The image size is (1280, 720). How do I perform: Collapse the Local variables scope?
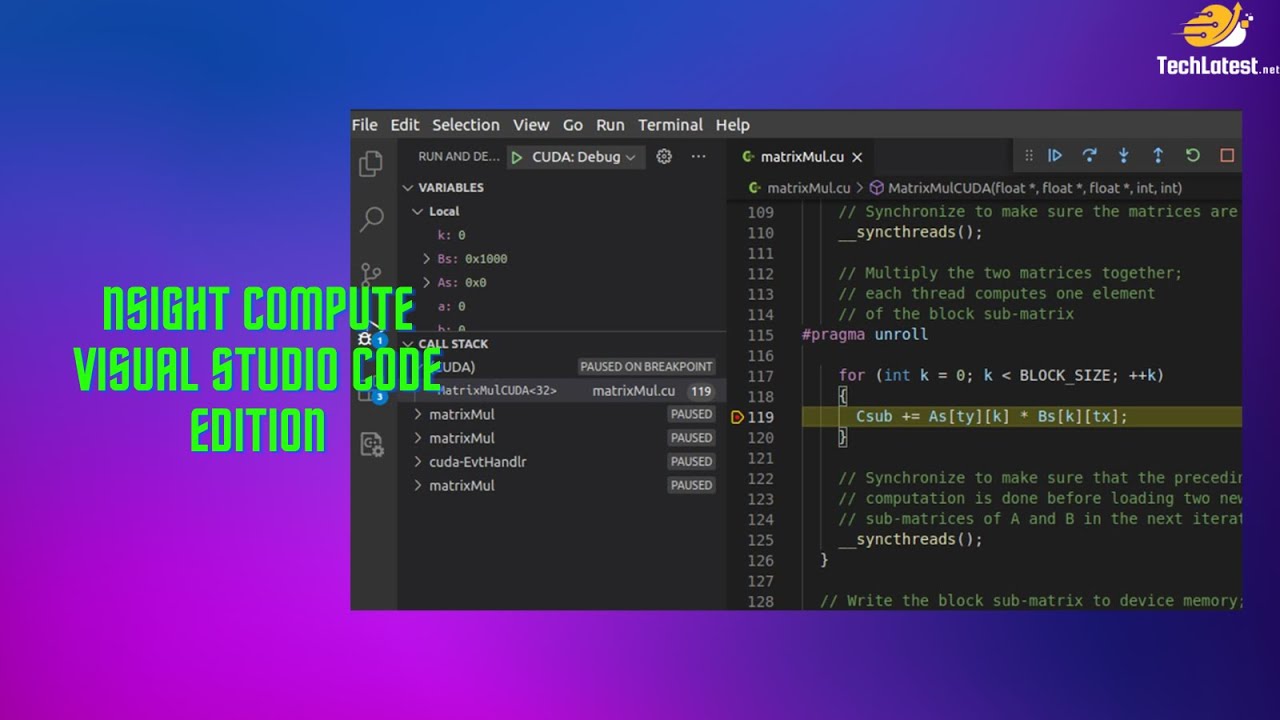coord(418,211)
